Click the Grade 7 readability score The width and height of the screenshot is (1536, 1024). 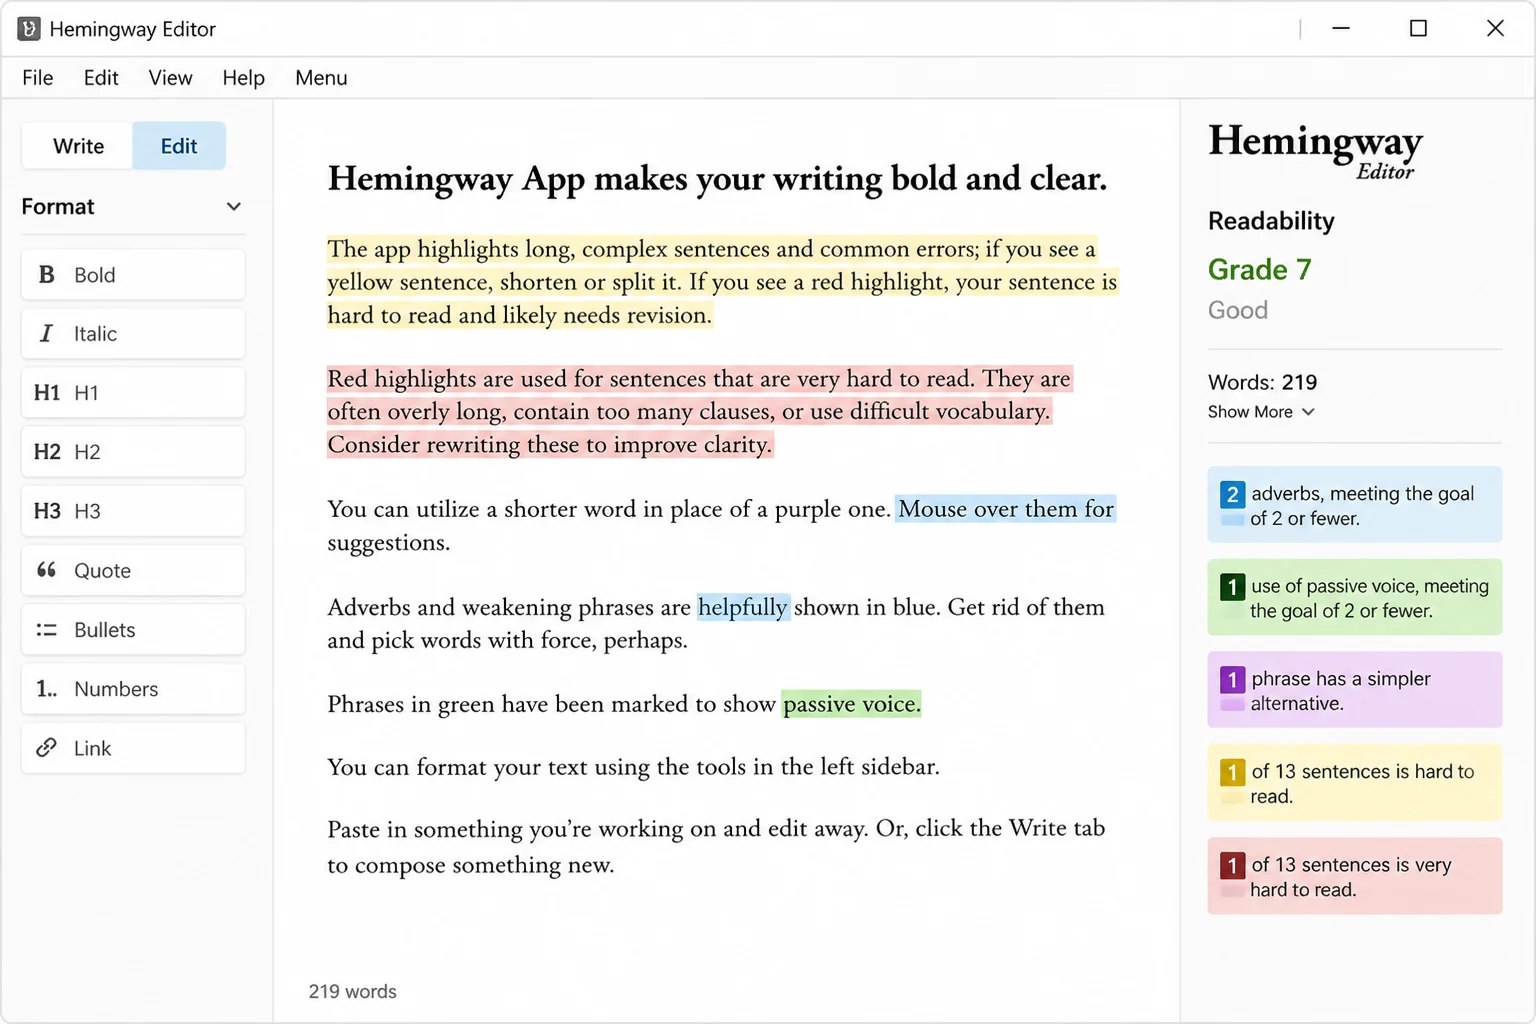1259,270
